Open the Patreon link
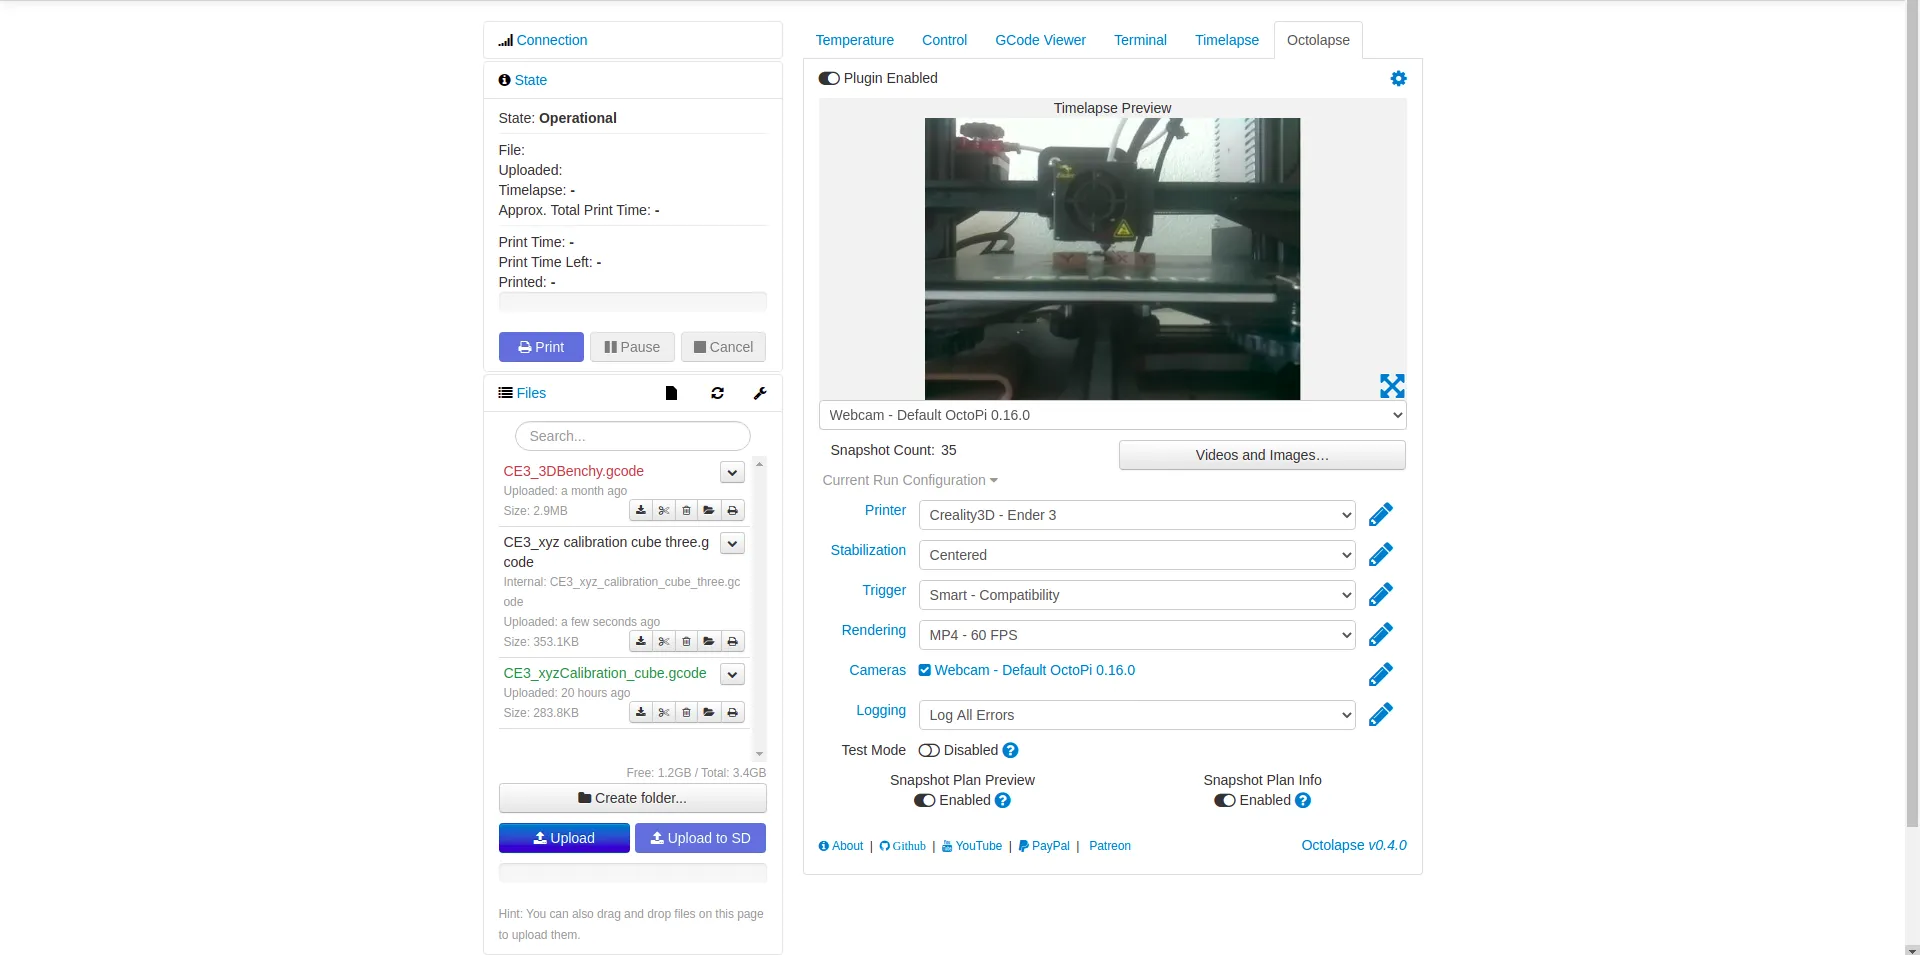 [1109, 846]
